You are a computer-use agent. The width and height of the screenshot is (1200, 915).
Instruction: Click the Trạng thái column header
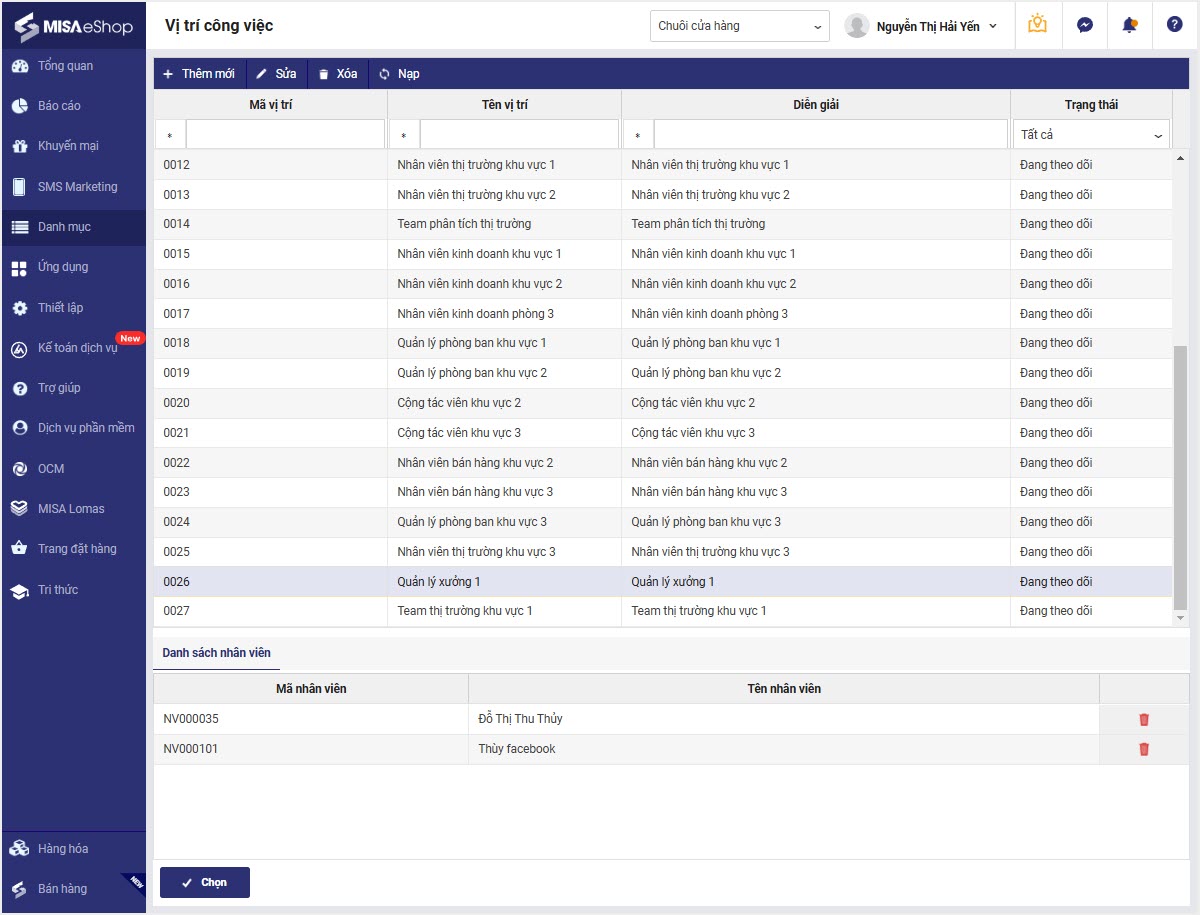tap(1091, 105)
